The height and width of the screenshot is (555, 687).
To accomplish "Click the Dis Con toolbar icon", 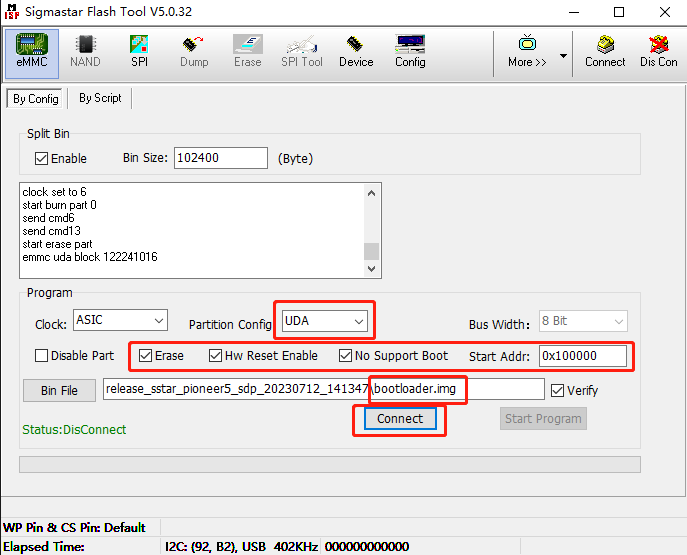I will click(659, 51).
